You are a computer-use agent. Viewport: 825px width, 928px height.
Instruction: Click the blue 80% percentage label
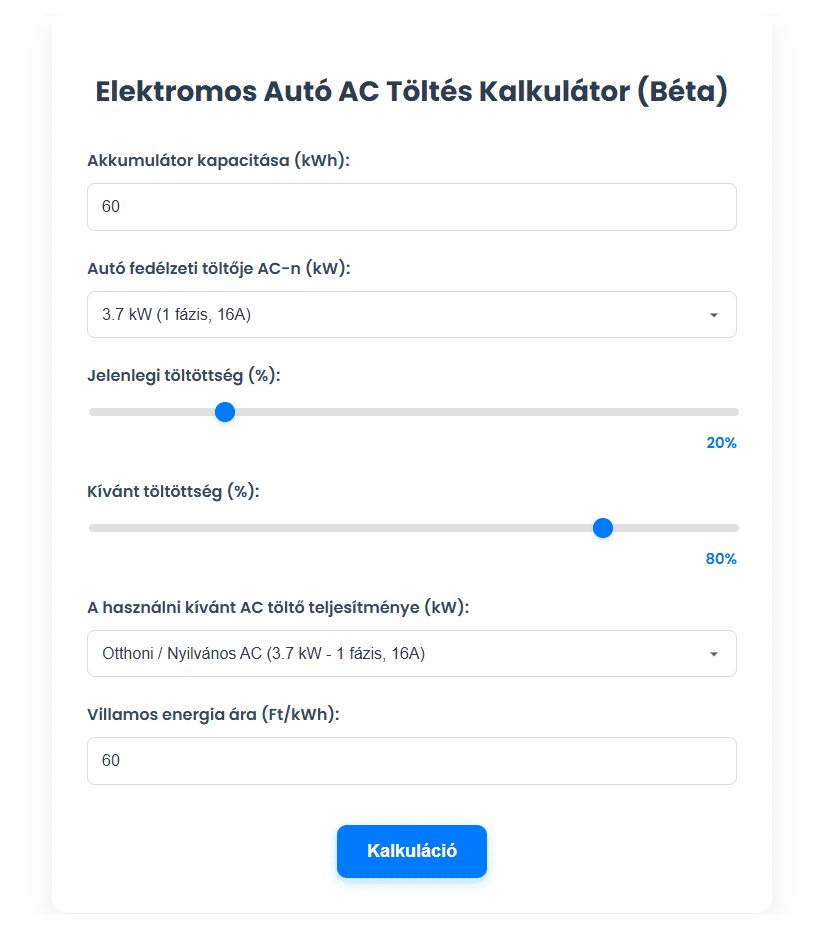[720, 558]
